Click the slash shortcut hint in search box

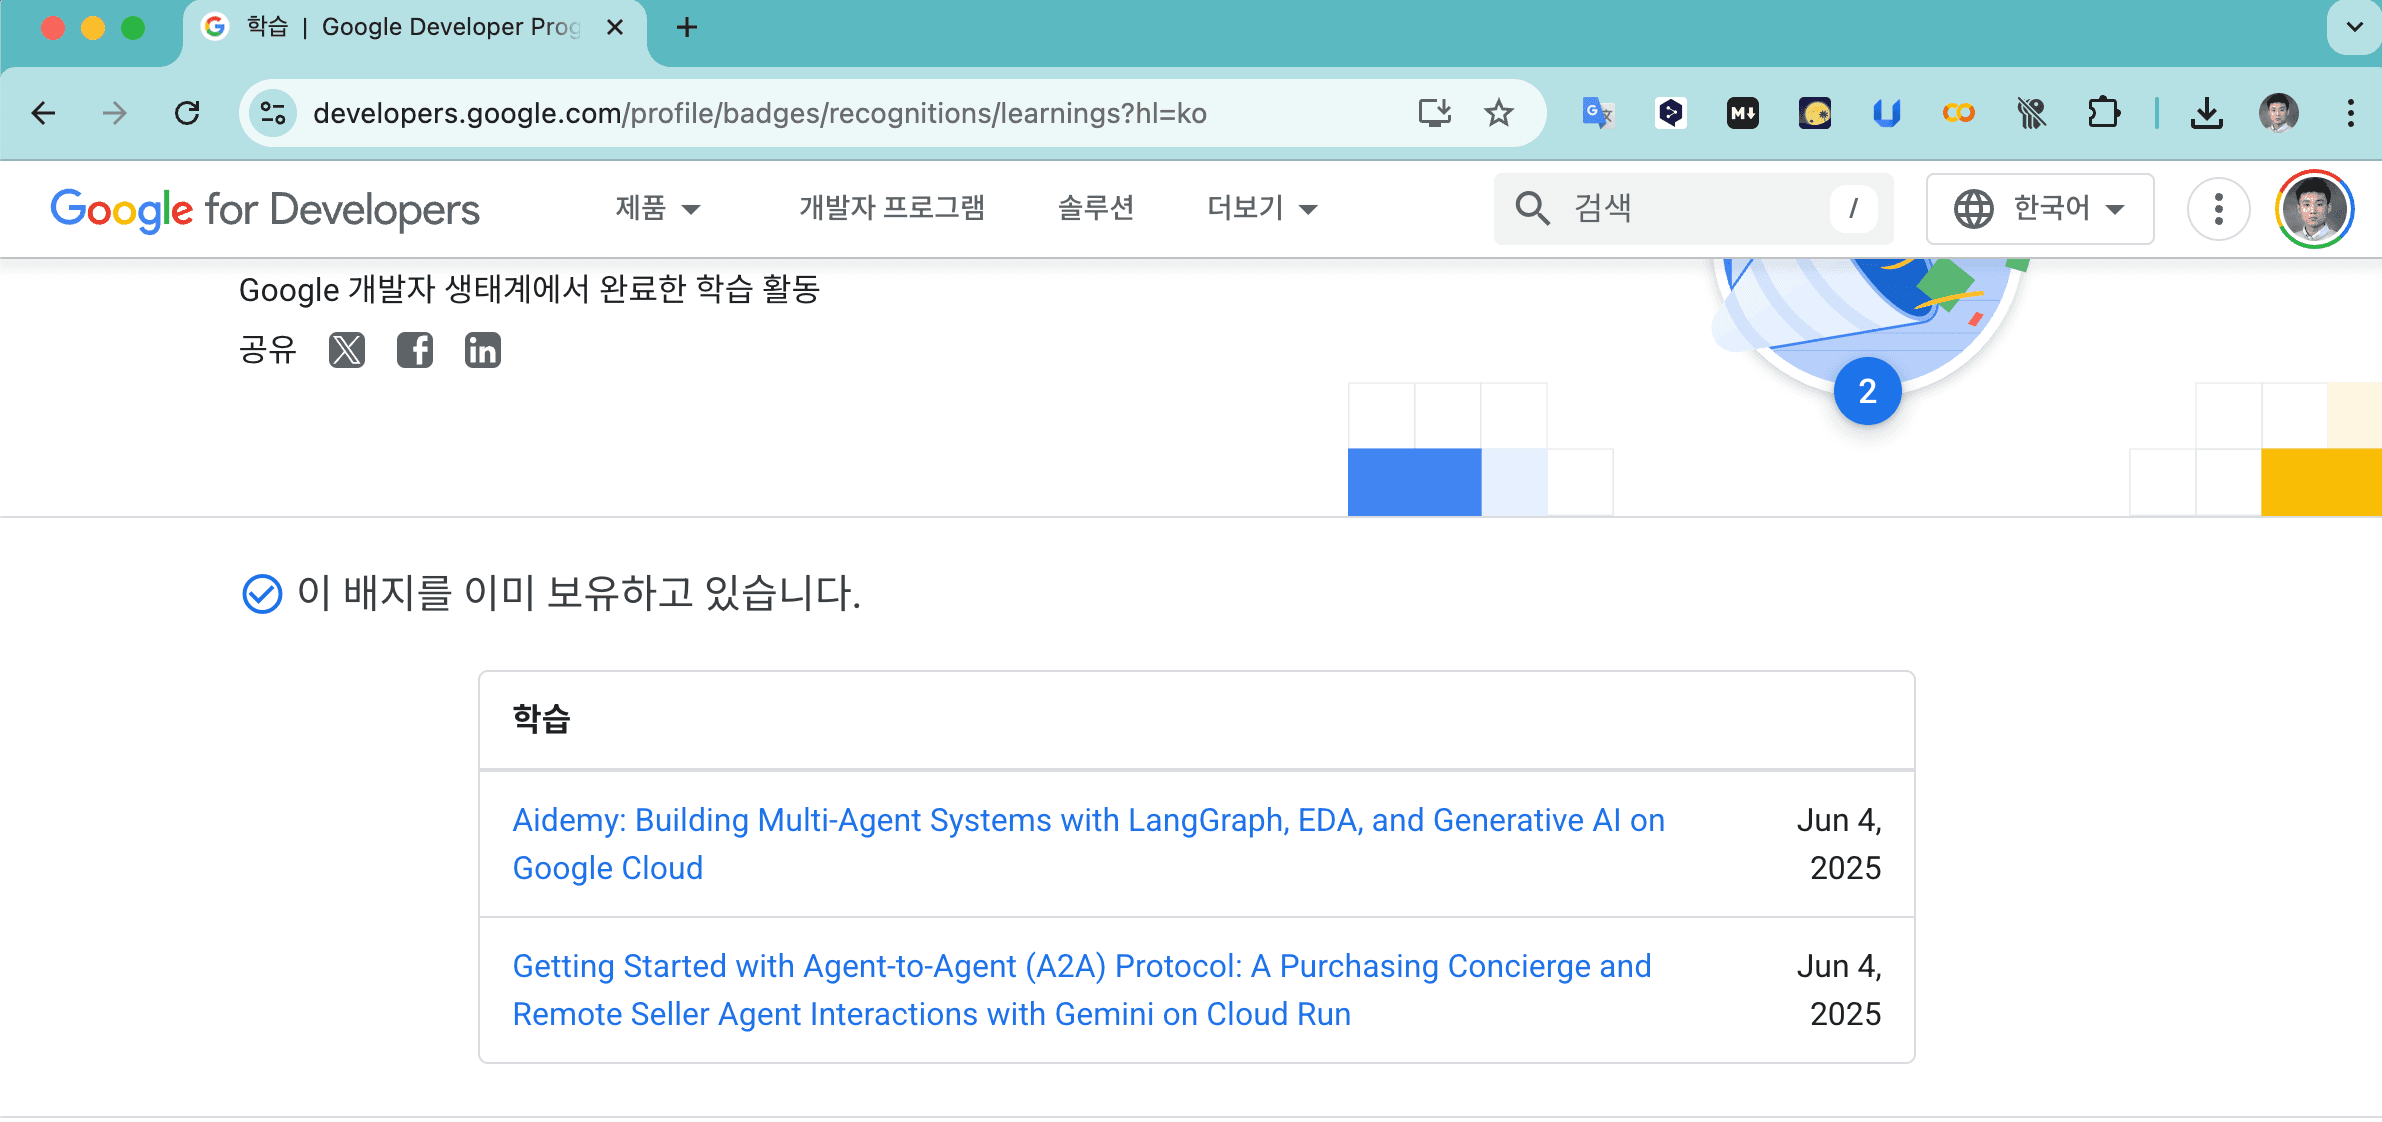pyautogui.click(x=1853, y=208)
